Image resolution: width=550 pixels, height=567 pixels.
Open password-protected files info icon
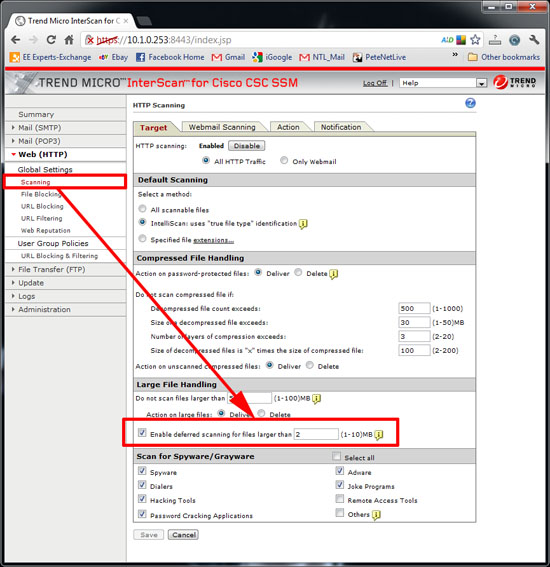(333, 274)
